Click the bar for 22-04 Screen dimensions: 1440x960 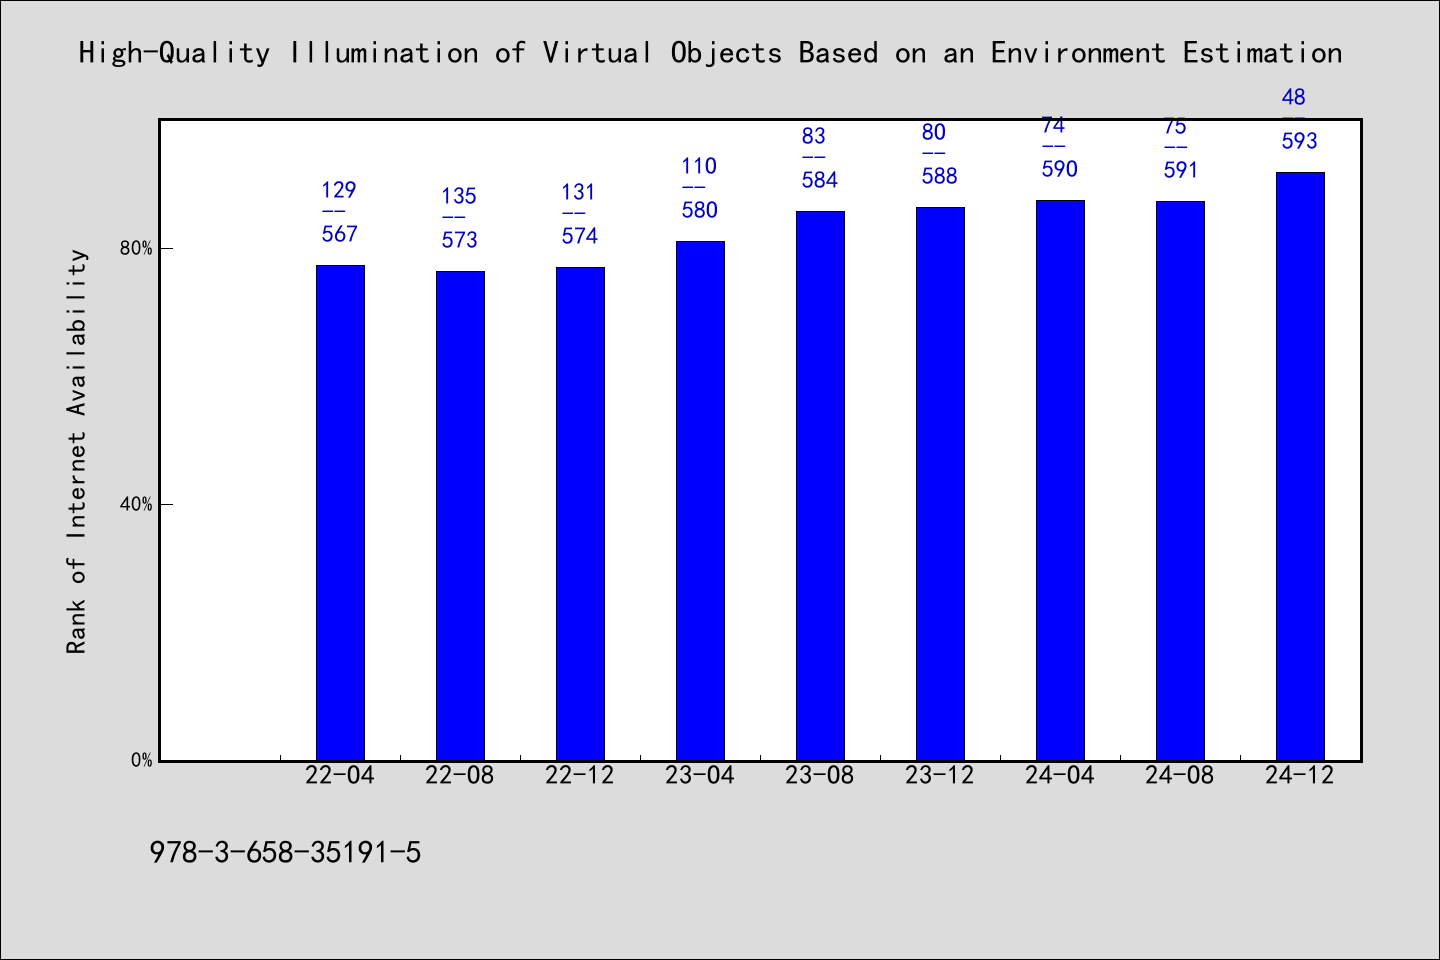340,513
